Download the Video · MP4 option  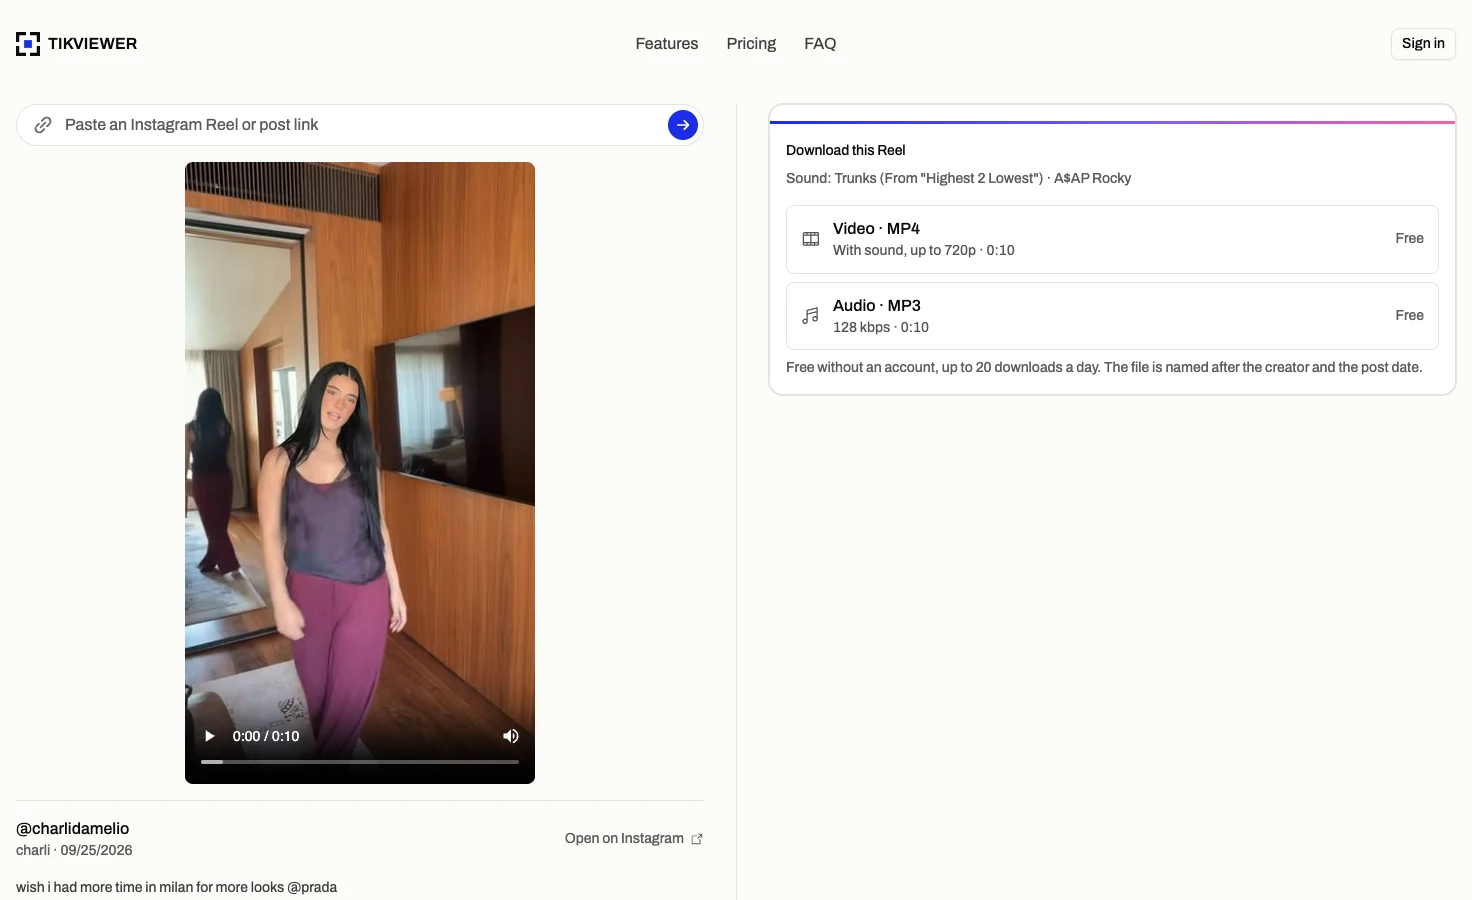(x=1112, y=239)
